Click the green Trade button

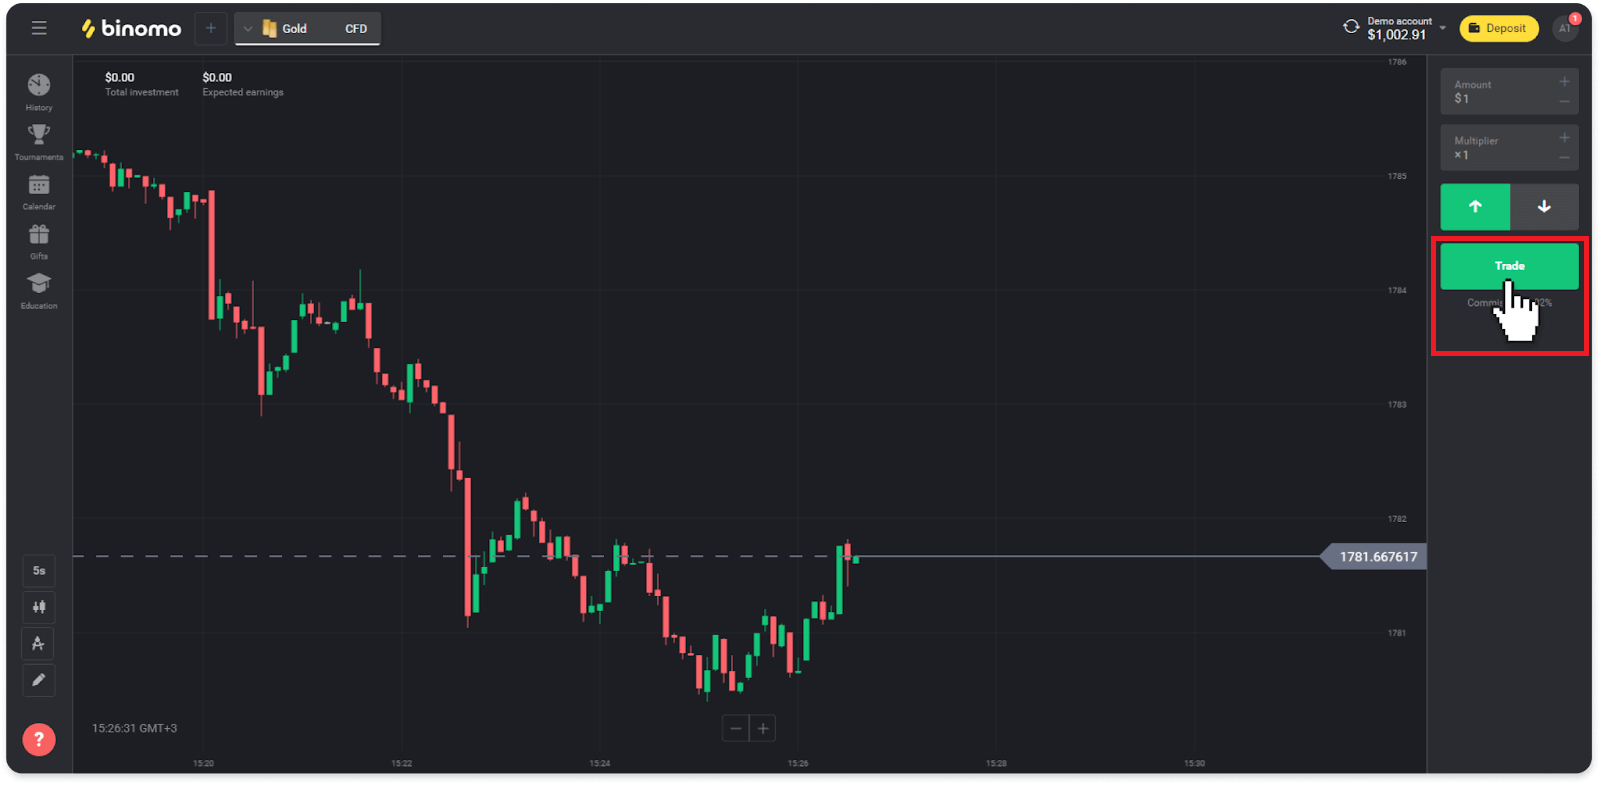tap(1509, 266)
